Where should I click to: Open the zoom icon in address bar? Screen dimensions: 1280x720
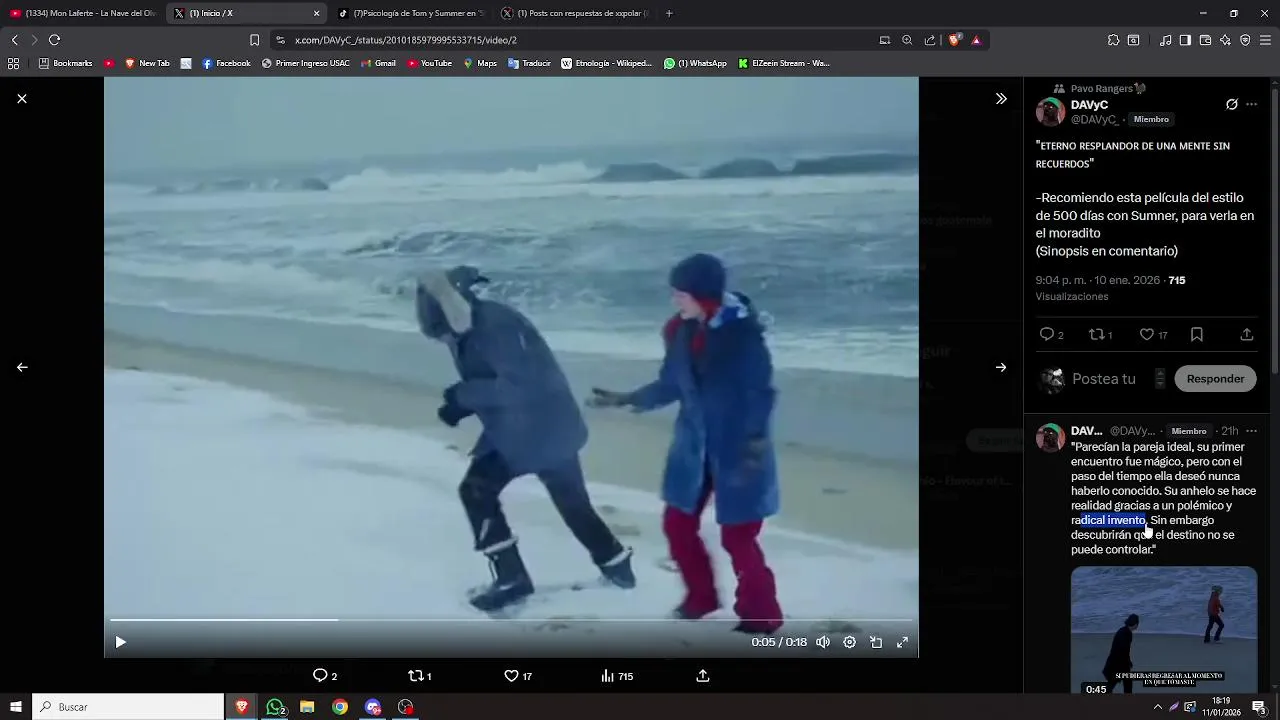pos(907,40)
